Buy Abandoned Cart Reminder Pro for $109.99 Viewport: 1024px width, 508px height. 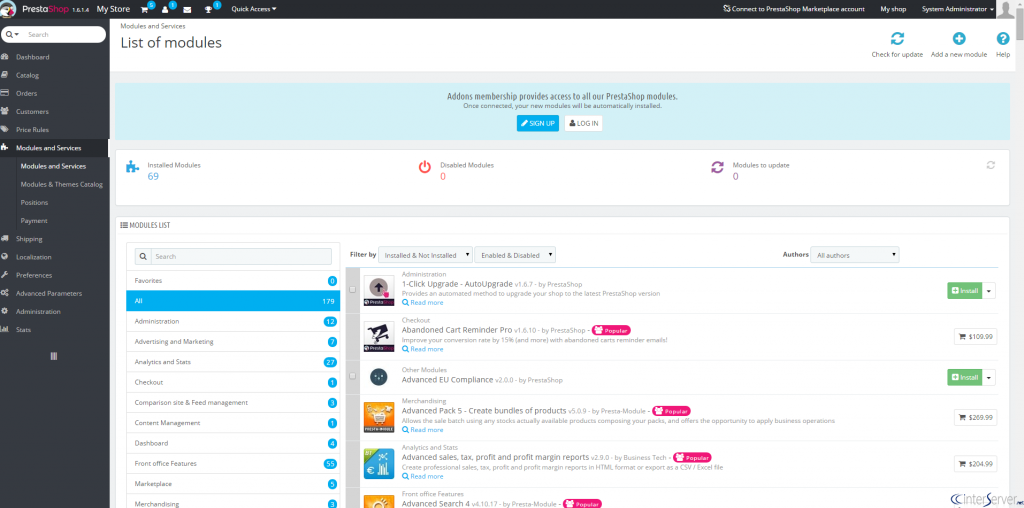coord(976,337)
